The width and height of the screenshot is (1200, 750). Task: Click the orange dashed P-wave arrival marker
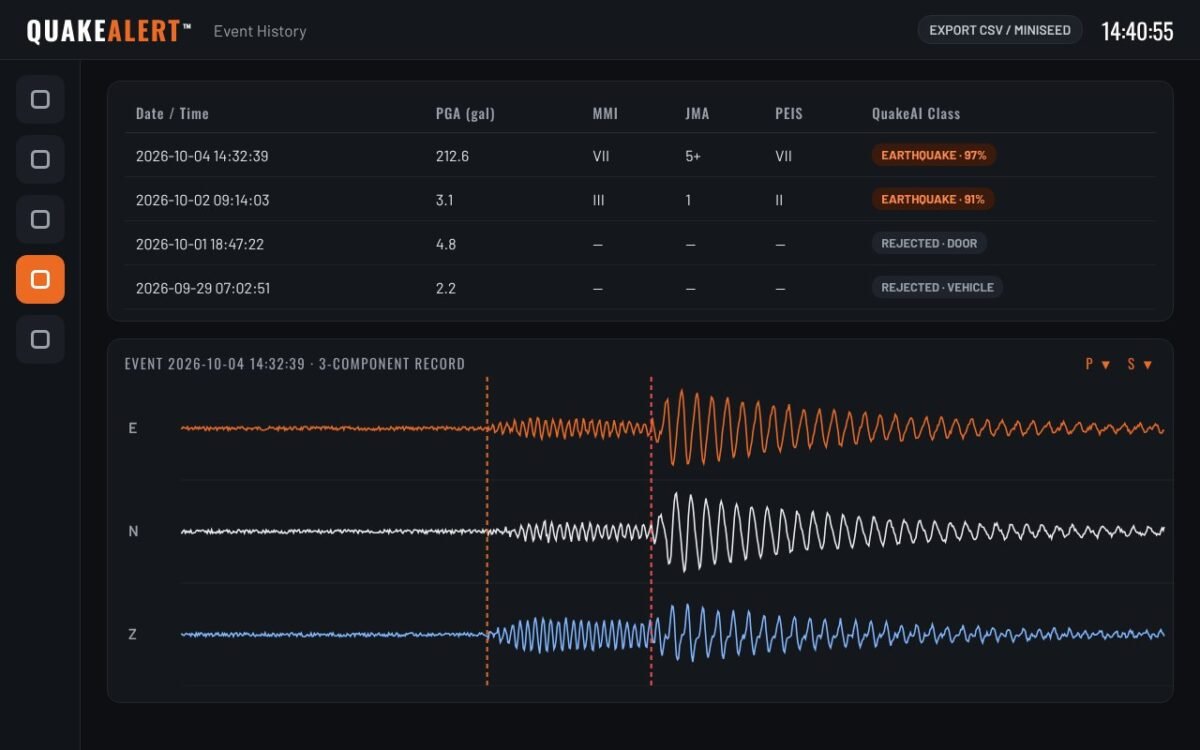(x=487, y=531)
